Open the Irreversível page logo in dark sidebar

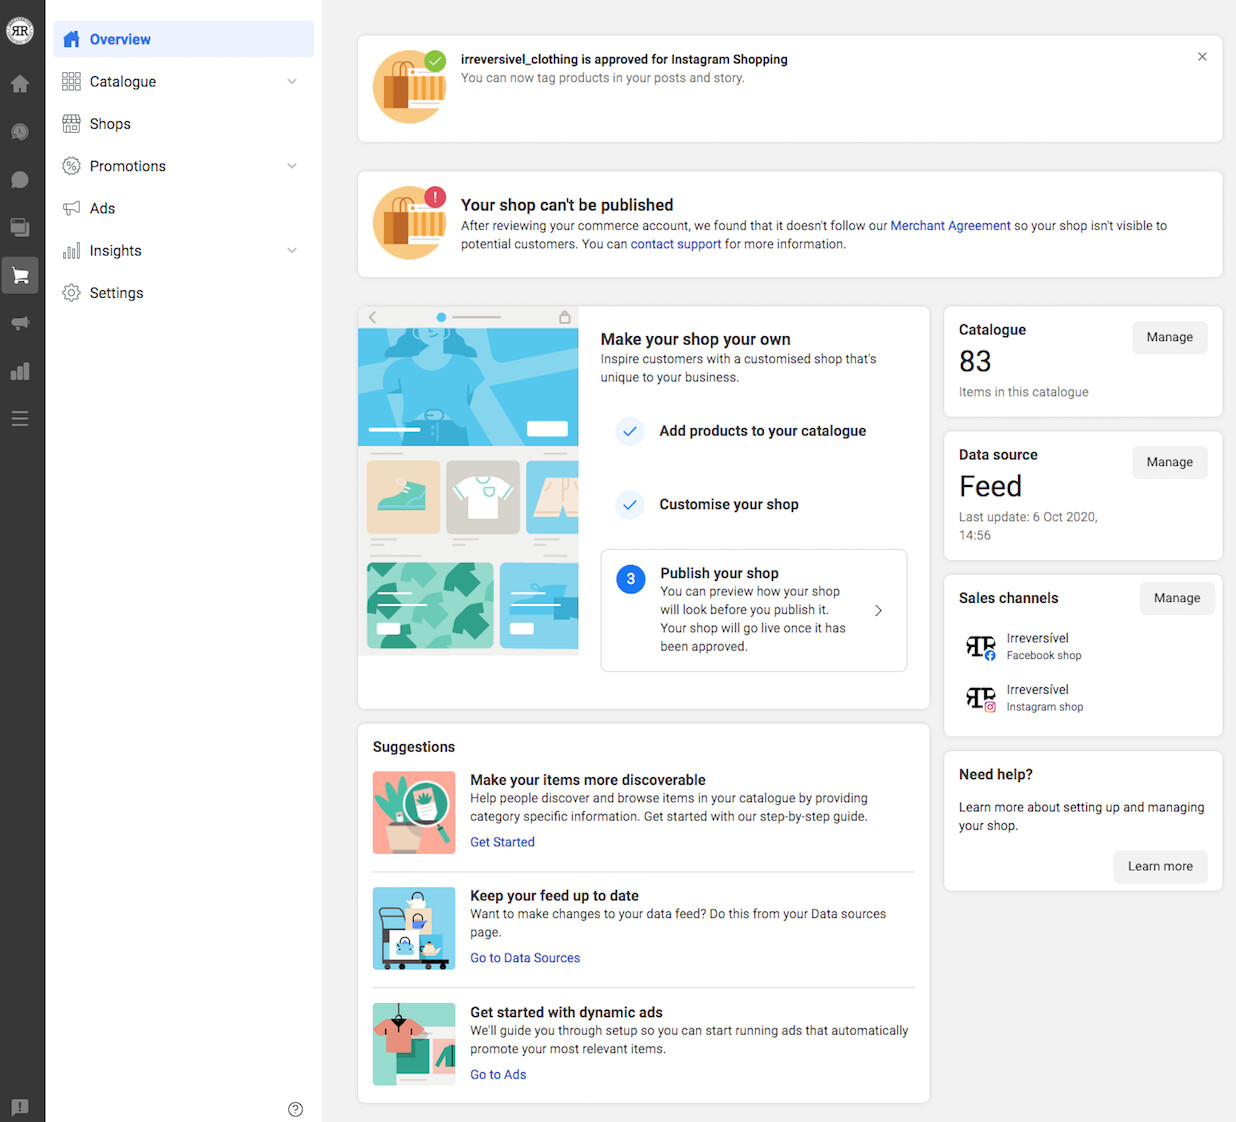tap(20, 31)
